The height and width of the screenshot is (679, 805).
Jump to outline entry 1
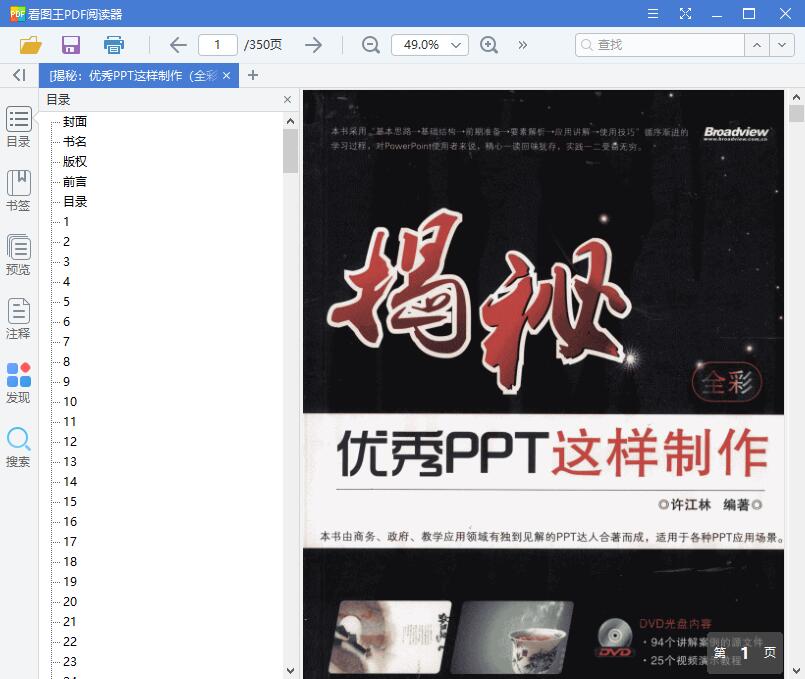click(x=66, y=222)
